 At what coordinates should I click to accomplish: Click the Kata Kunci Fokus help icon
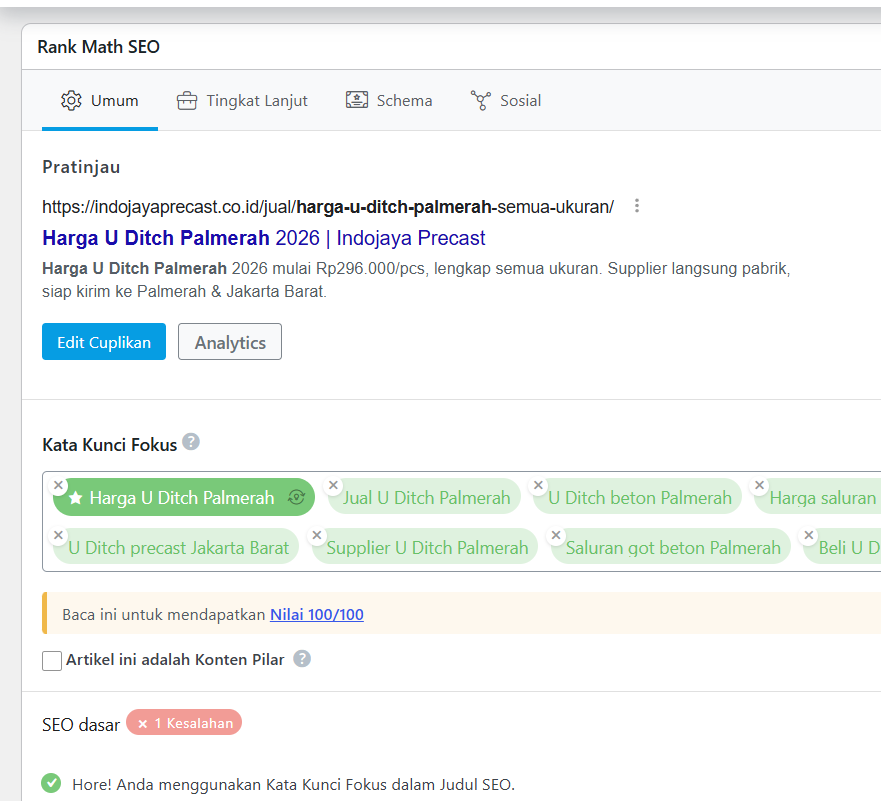click(191, 442)
